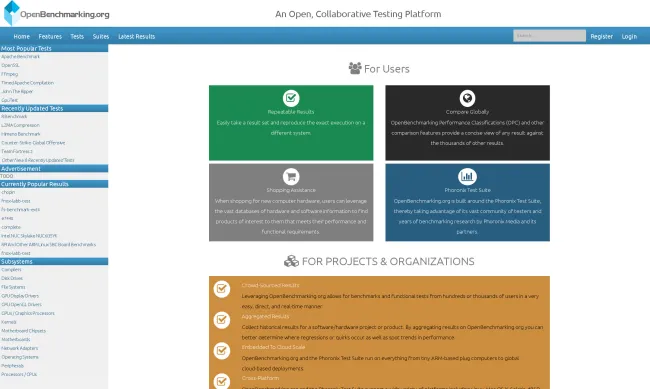Open the Processors / CPUs subsystem
This screenshot has height=389, width=650.
19,374
